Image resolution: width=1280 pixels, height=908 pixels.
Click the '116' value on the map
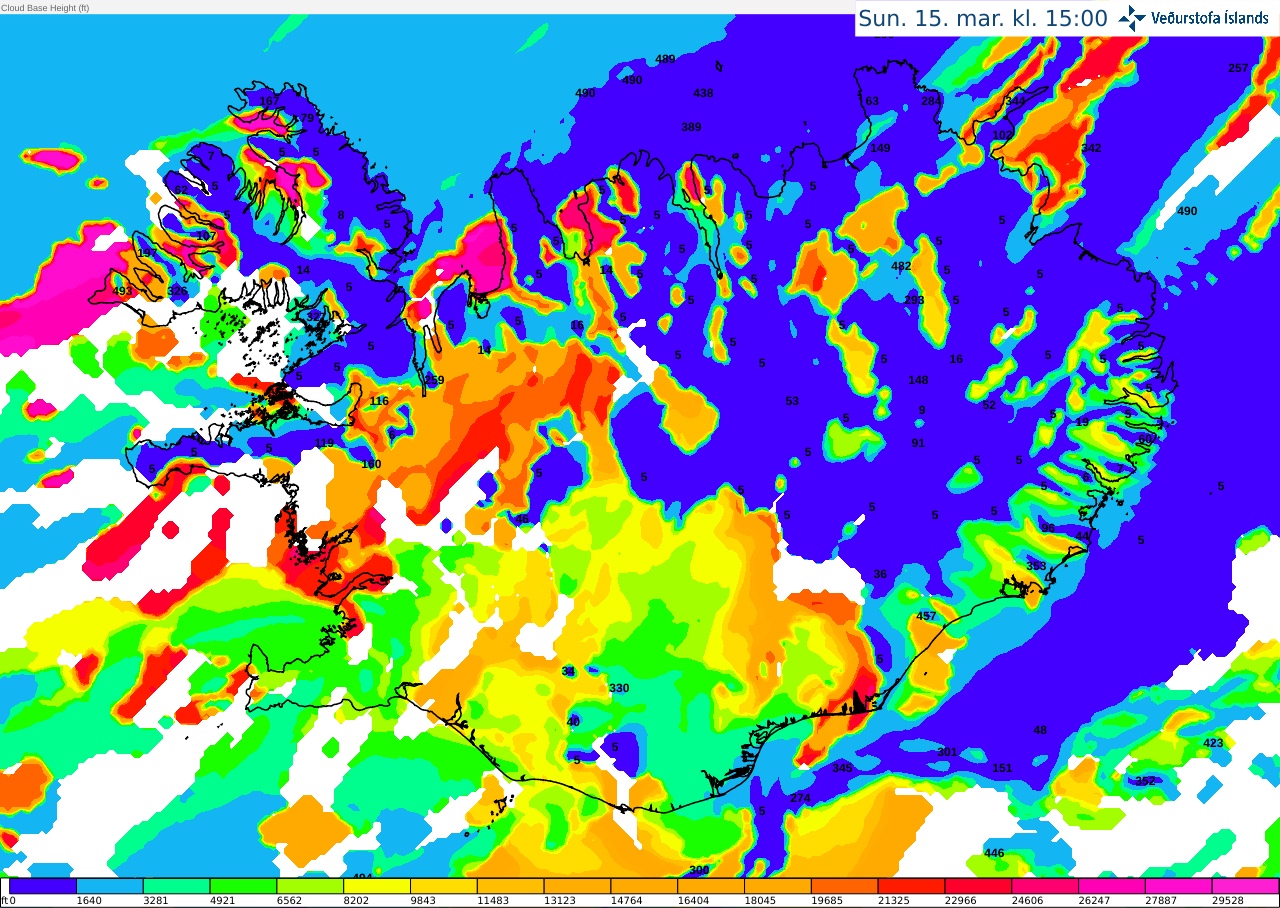(x=379, y=401)
